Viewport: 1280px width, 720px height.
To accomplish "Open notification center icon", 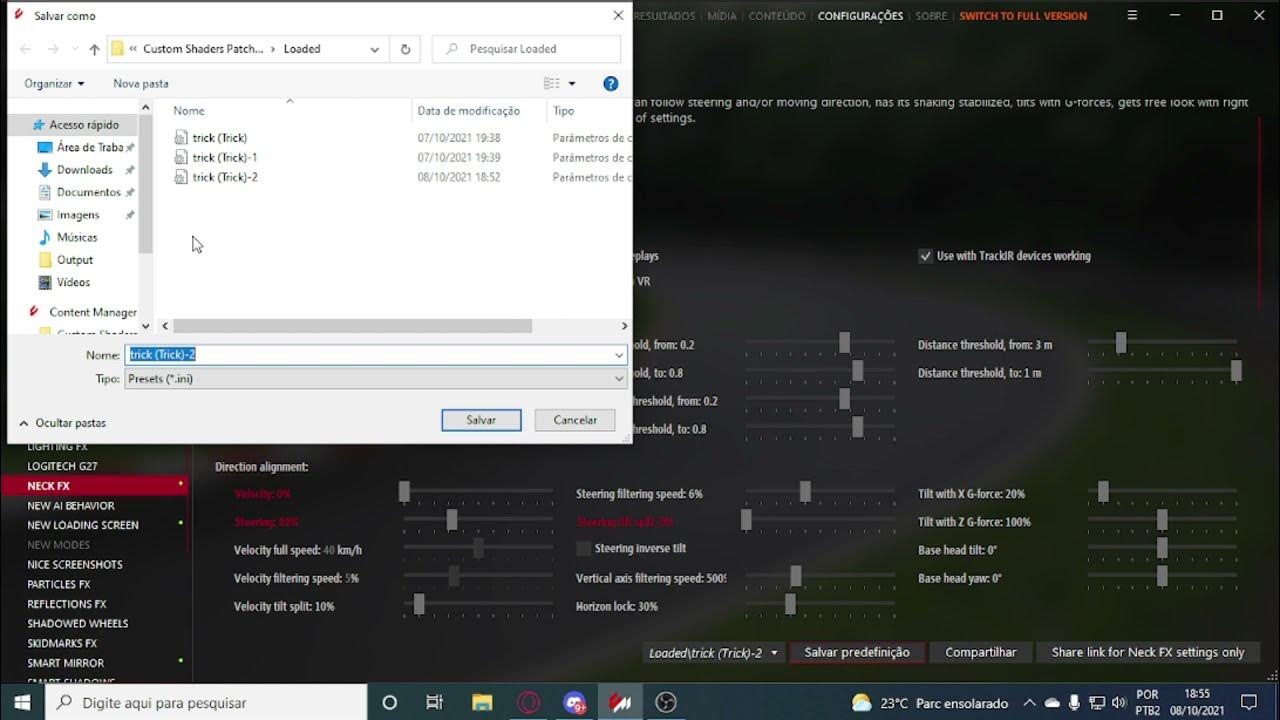I will 1248,703.
